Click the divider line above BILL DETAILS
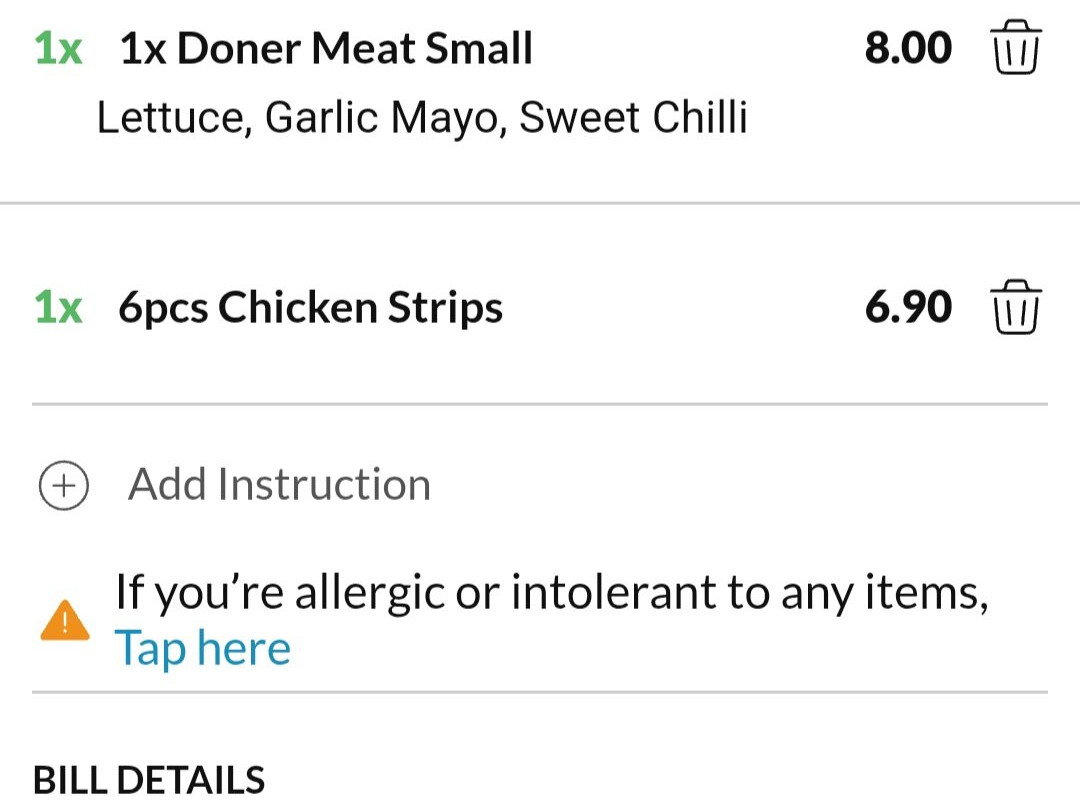This screenshot has height=808, width=1080. point(540,692)
